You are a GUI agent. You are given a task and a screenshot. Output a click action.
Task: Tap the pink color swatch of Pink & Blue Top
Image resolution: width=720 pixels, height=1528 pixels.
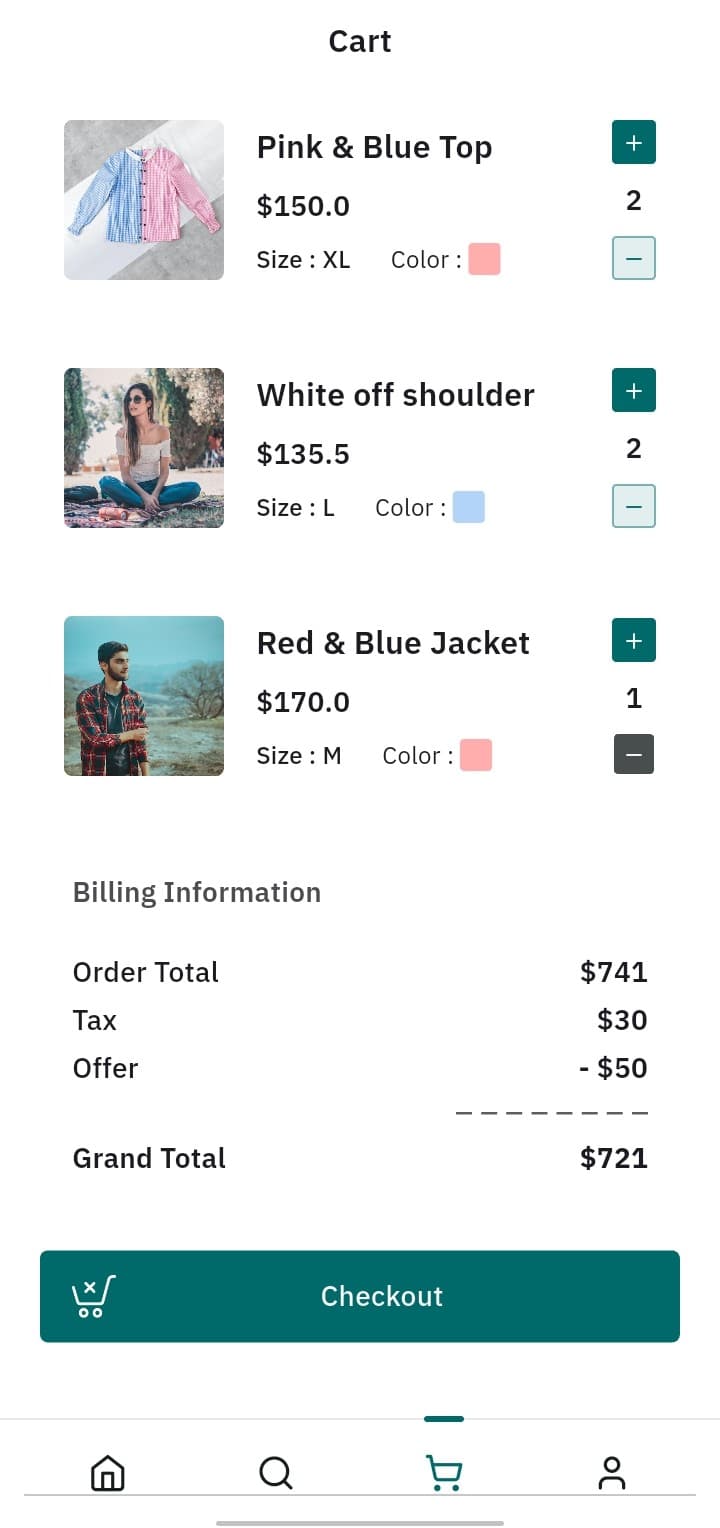tap(484, 259)
